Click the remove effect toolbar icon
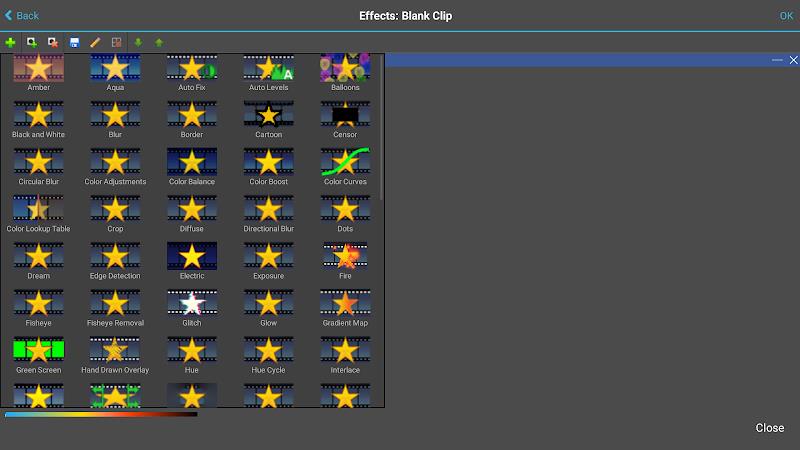Image resolution: width=800 pixels, height=450 pixels. pyautogui.click(x=53, y=42)
